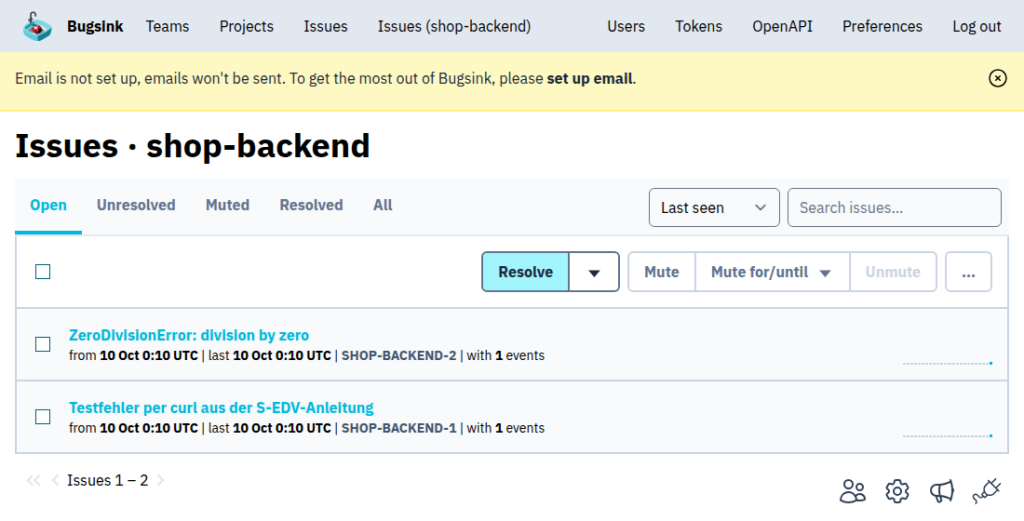Open SDK setup via plug icon

986,492
